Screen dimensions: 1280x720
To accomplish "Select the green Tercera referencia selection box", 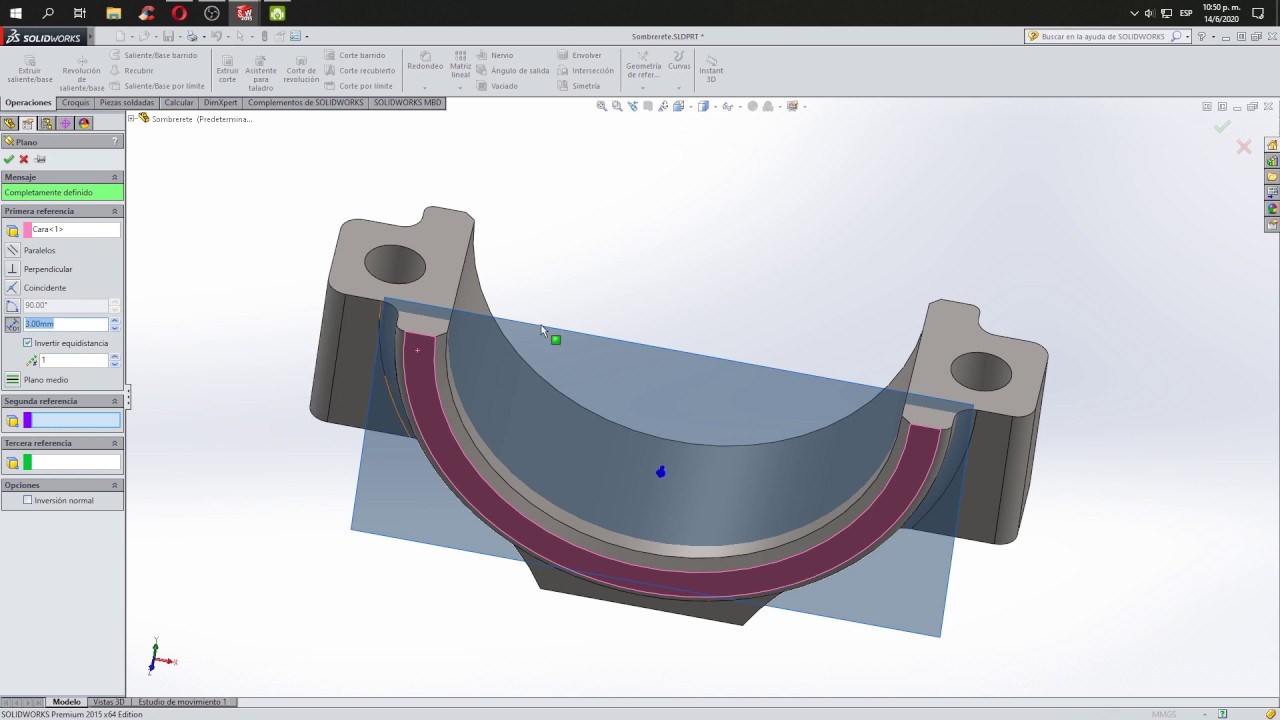I will [72, 462].
